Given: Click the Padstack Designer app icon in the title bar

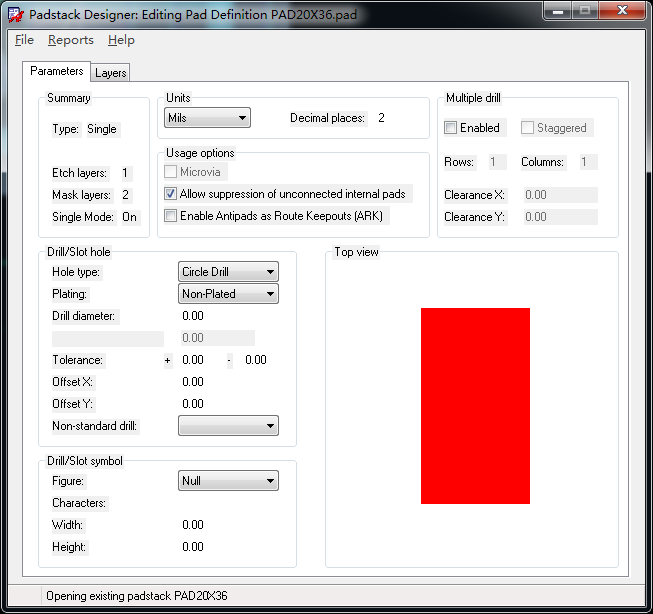Looking at the screenshot, I should click(x=16, y=15).
